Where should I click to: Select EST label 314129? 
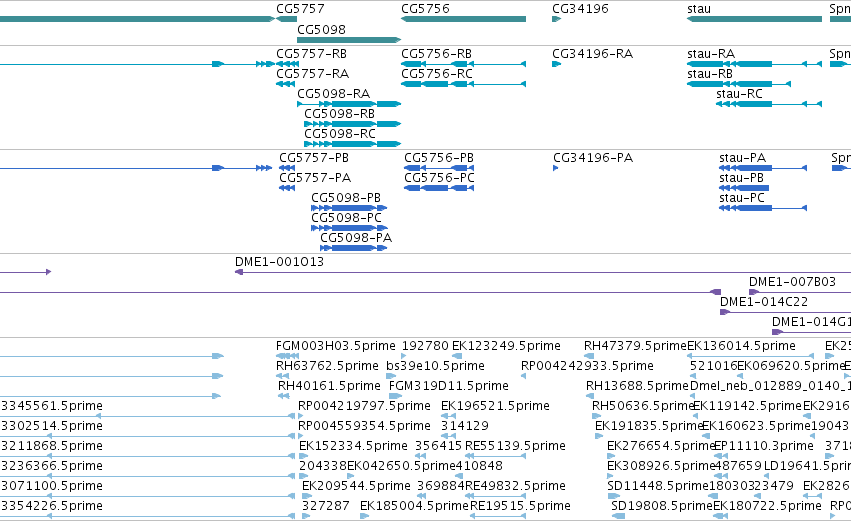(465, 427)
